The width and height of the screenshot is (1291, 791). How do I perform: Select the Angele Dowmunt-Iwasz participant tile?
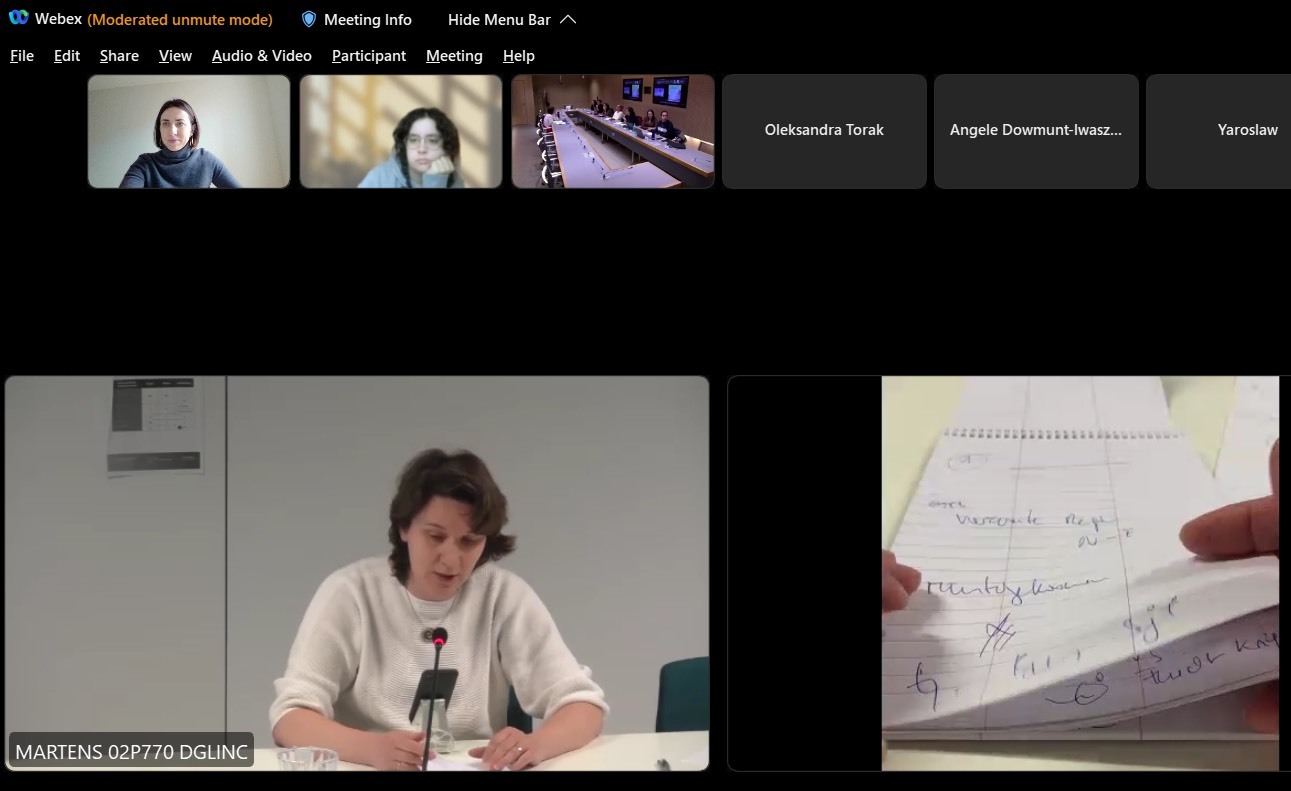point(1036,131)
